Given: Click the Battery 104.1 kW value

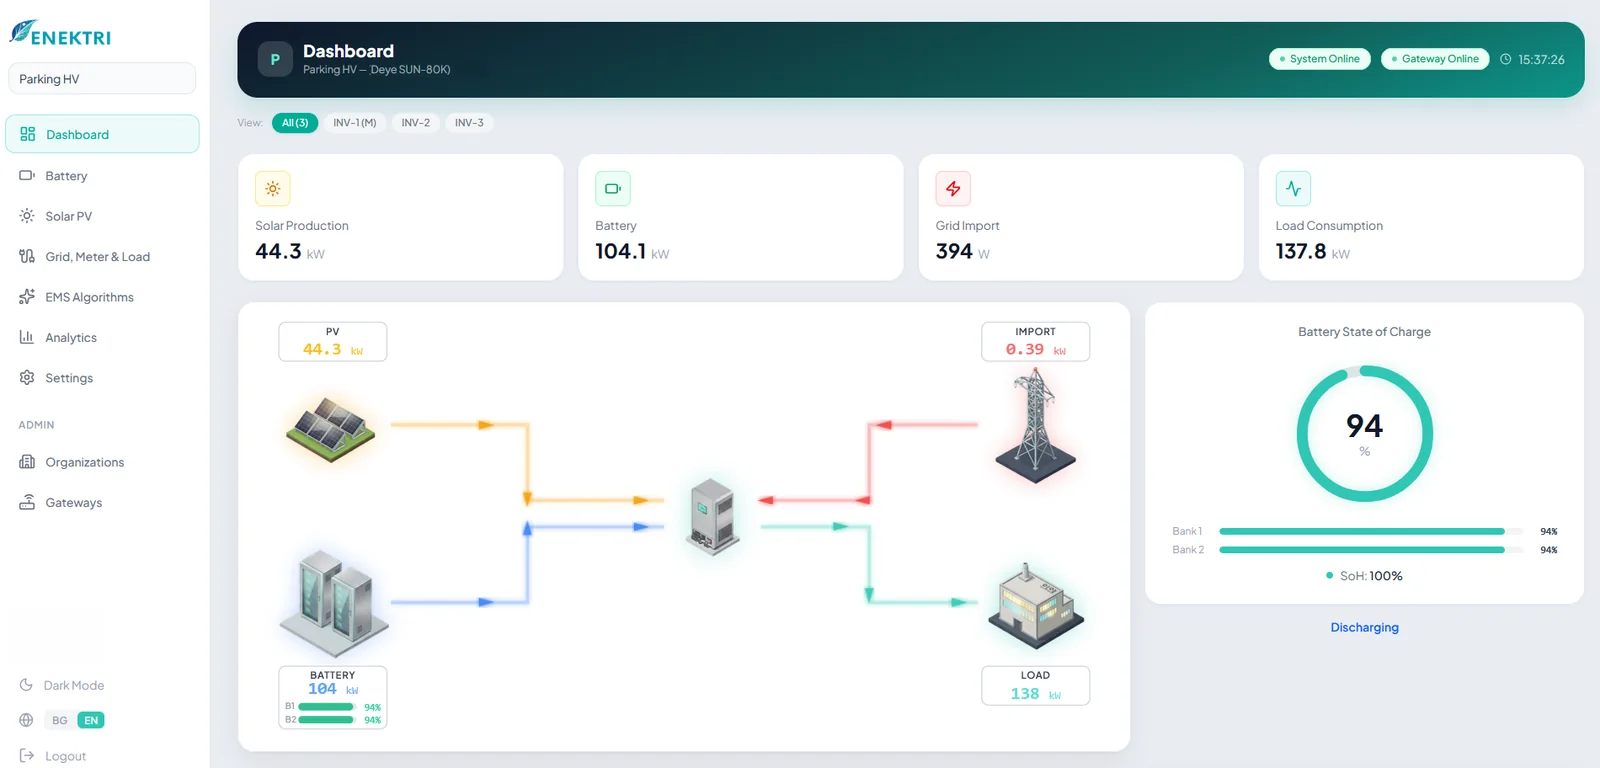Looking at the screenshot, I should point(632,252).
